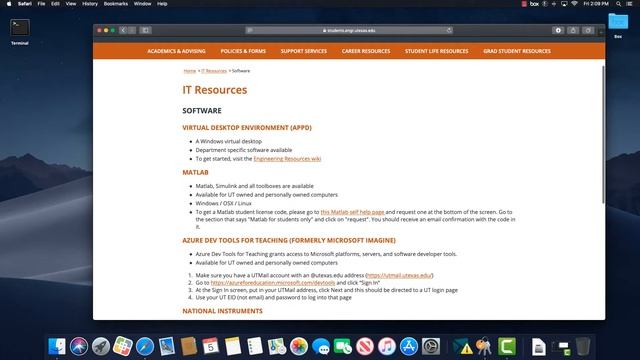Click Safari's Forward navigation button
Screen dimensions: 640x360
[x=132, y=30]
